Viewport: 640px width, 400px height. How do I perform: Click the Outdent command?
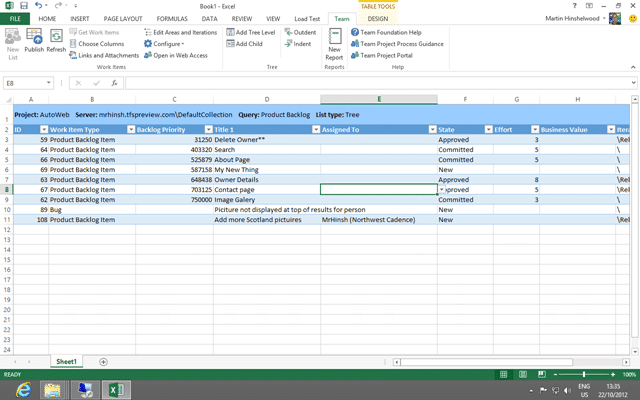[x=300, y=32]
